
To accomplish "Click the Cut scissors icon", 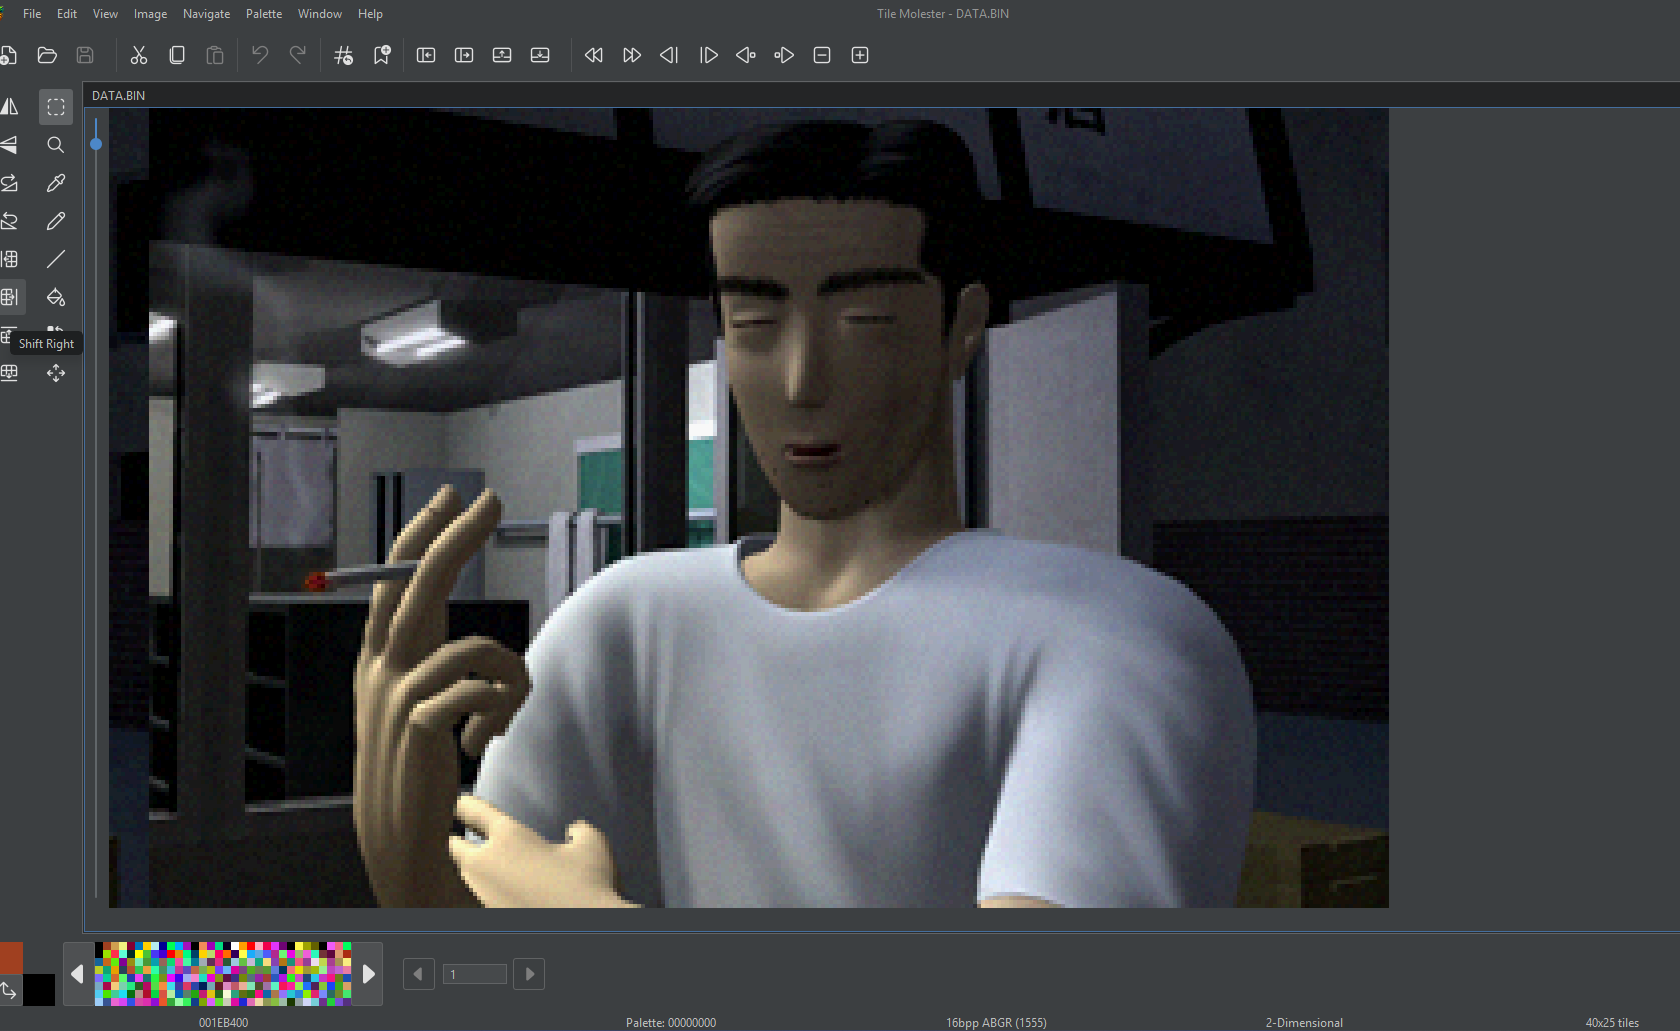I will pos(139,55).
